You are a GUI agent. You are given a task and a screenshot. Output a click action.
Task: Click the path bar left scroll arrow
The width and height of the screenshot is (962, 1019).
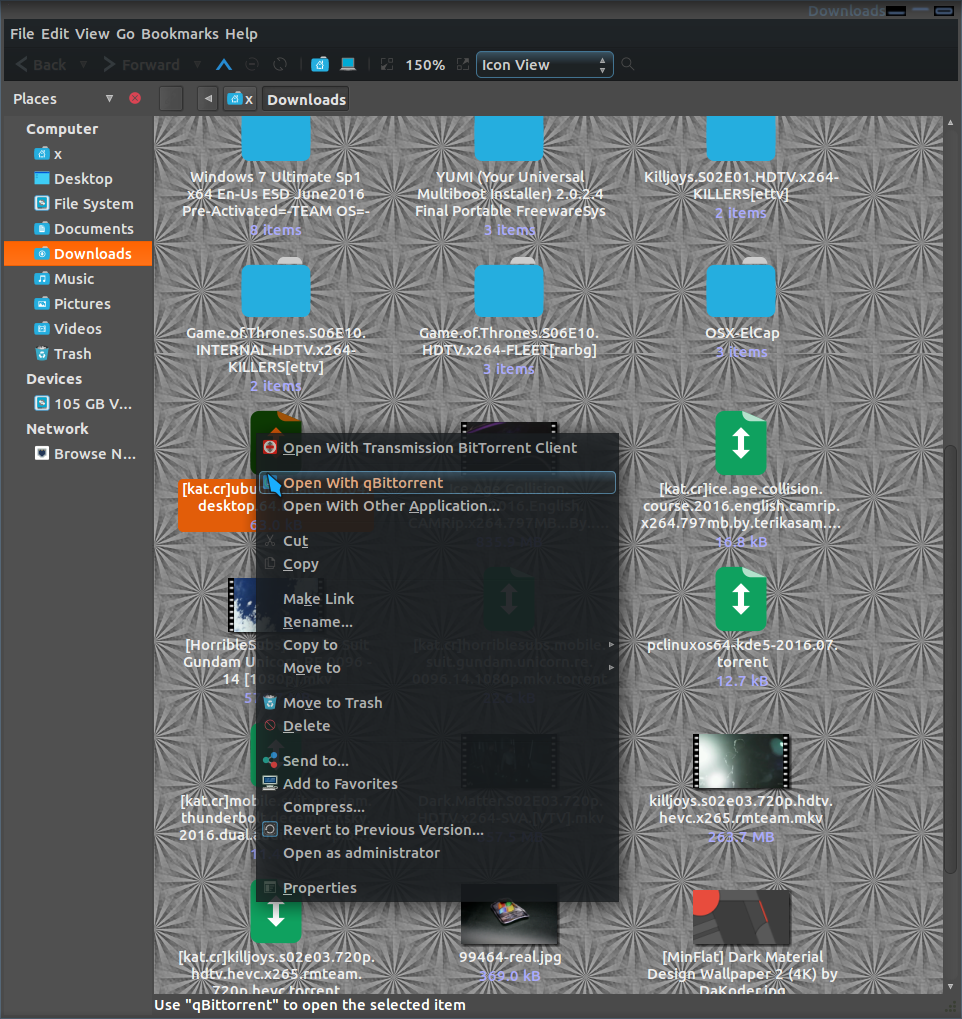click(x=208, y=99)
